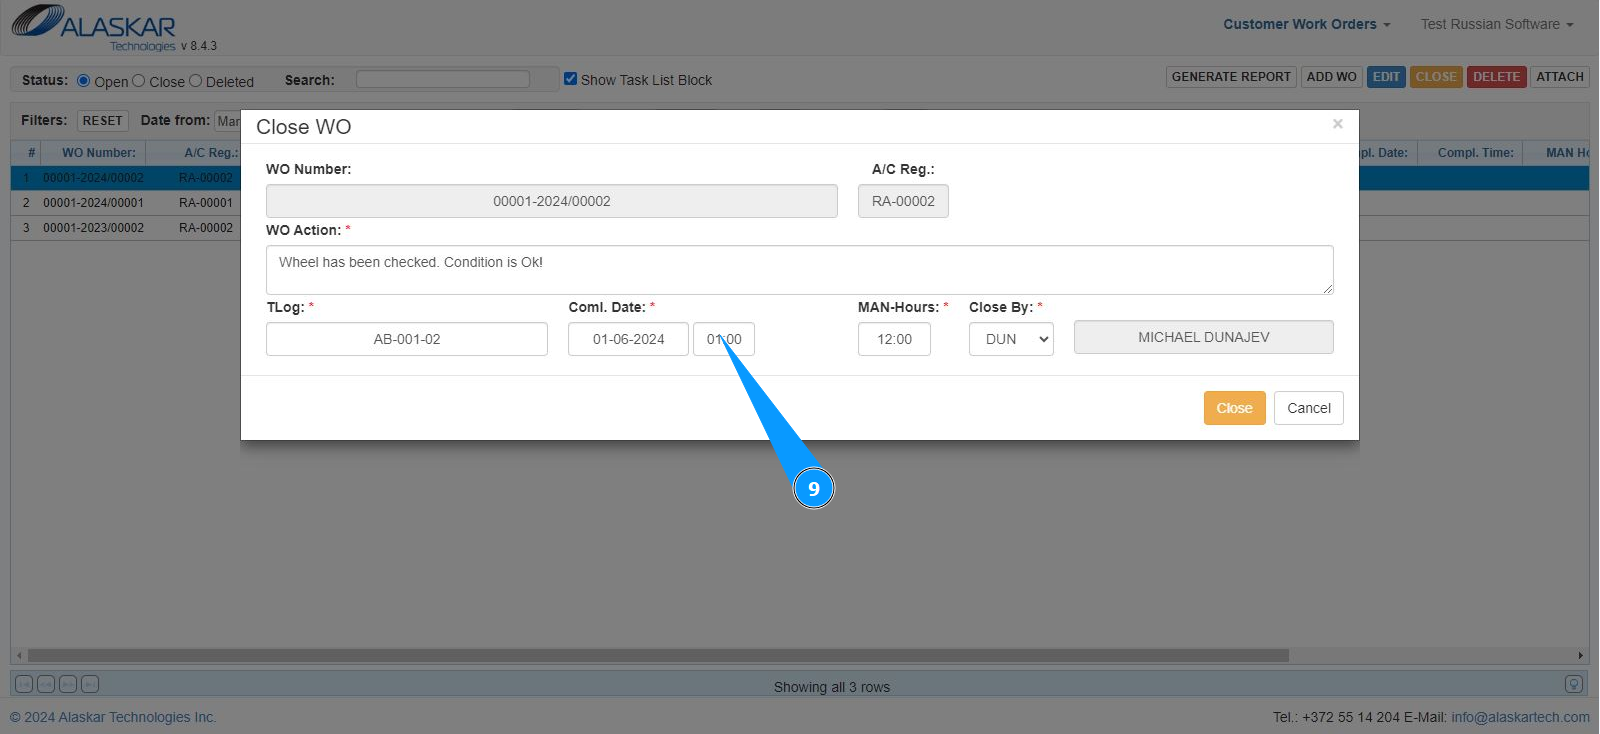Select the Open status radio button
Viewport: 1600px width, 734px height.
tap(84, 80)
